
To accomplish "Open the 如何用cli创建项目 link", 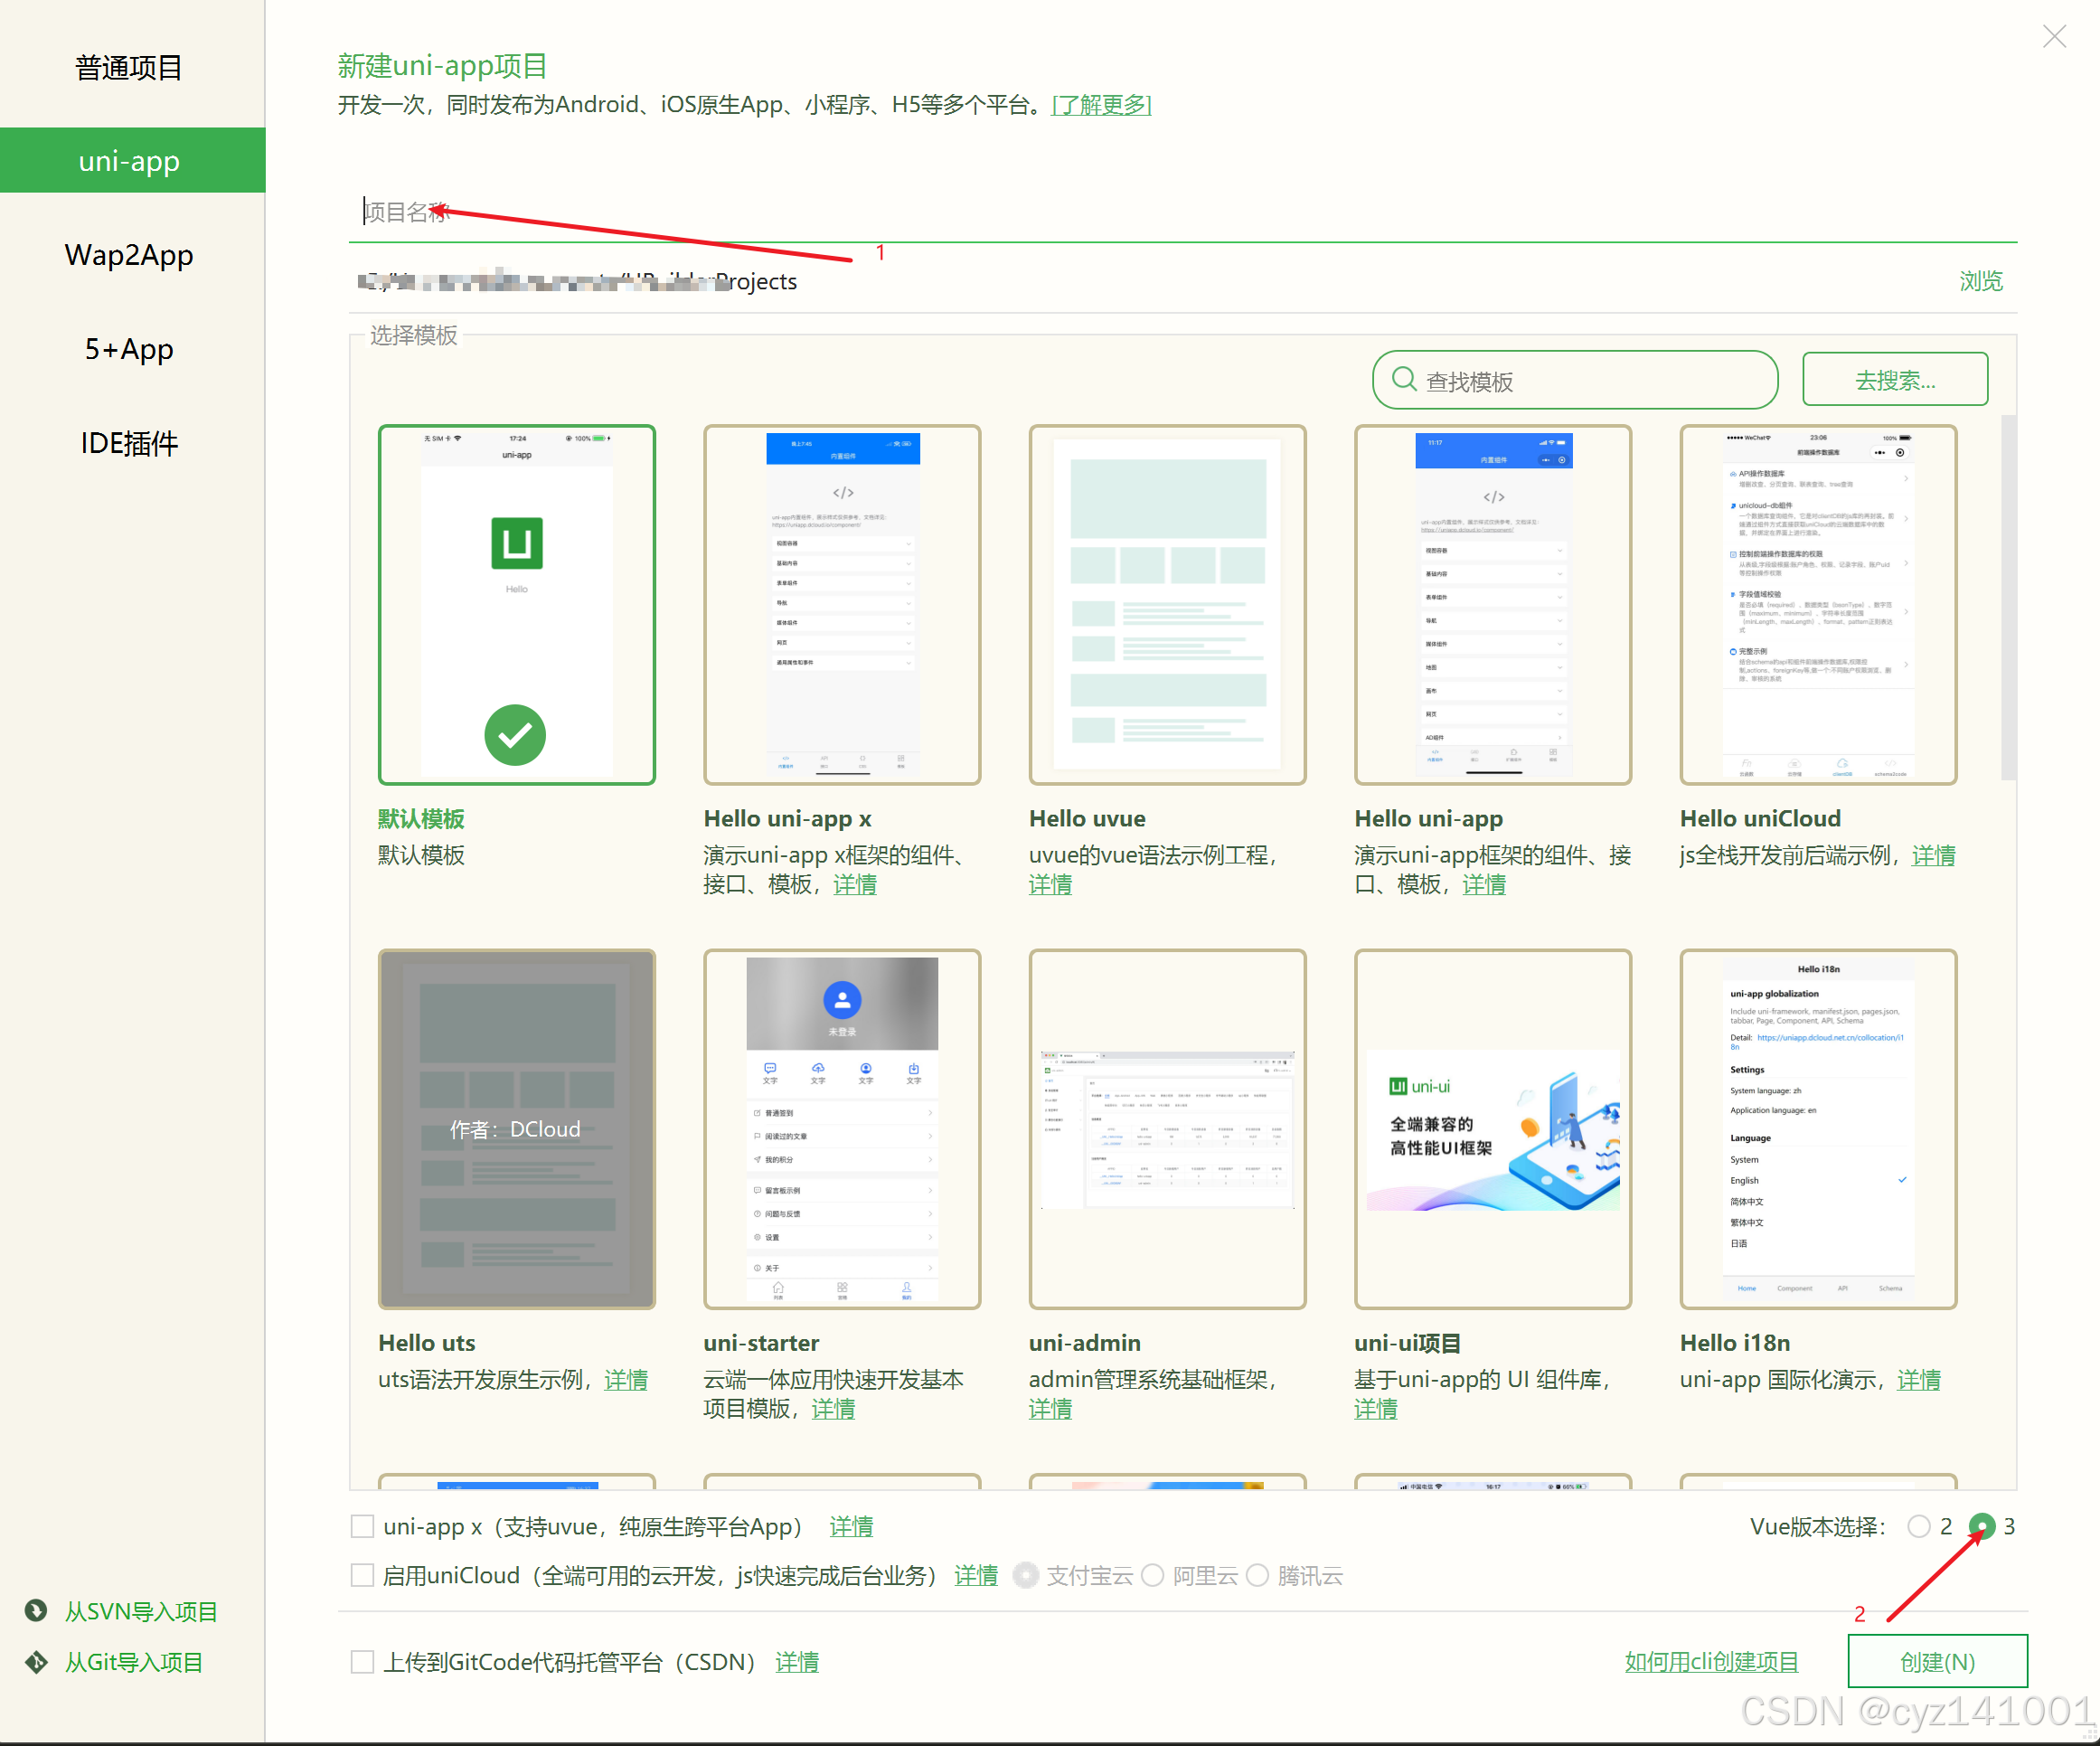I will click(1711, 1661).
